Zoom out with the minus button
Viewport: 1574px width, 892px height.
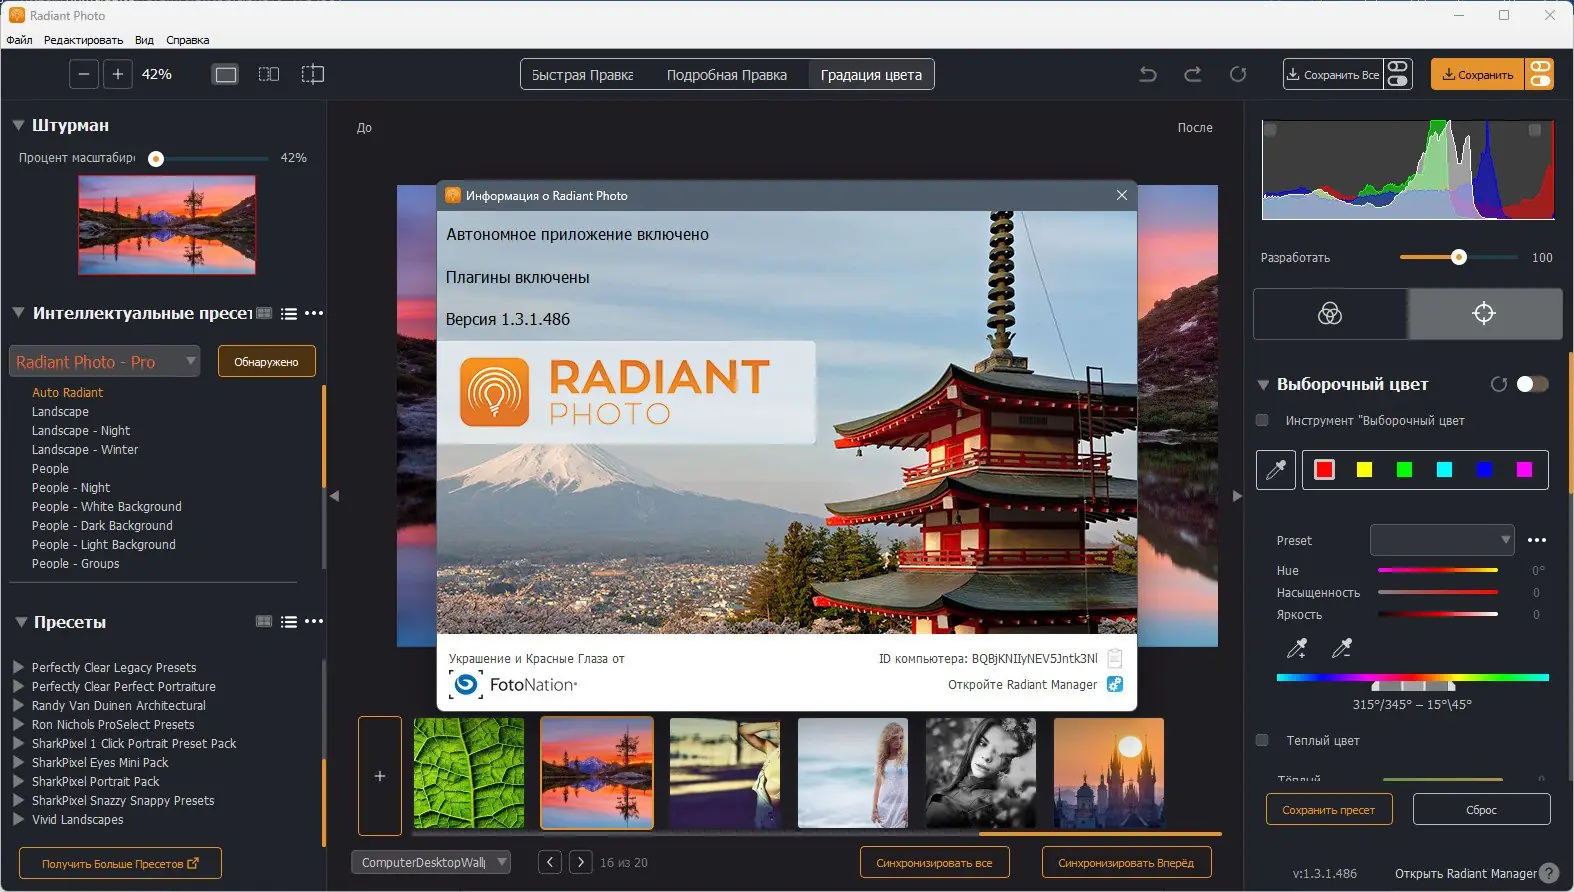tap(84, 74)
